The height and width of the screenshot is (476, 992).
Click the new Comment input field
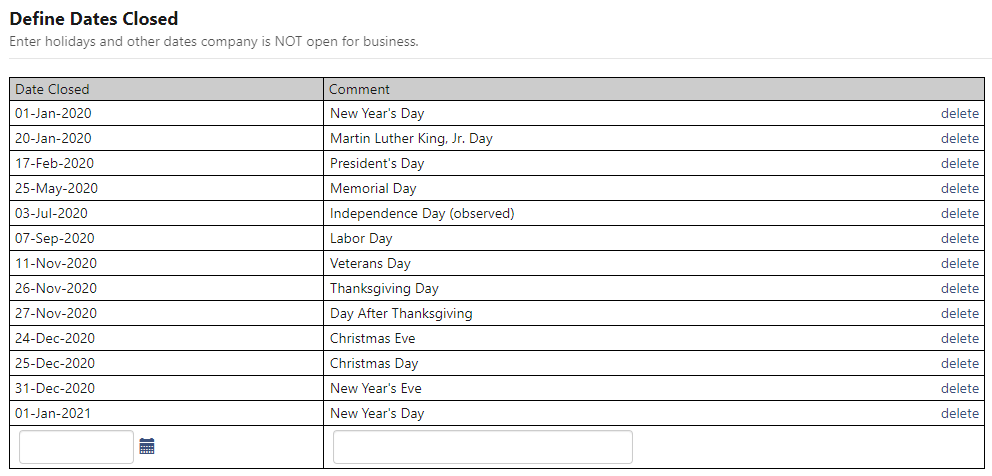[x=482, y=447]
